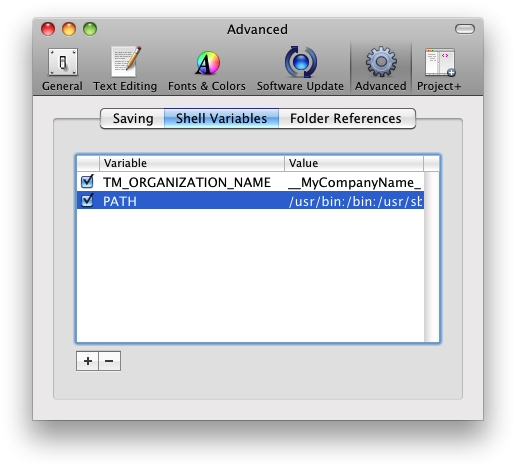This screenshot has height=468, width=516.
Task: Zoom the Advanced window with green button
Action: click(x=90, y=29)
